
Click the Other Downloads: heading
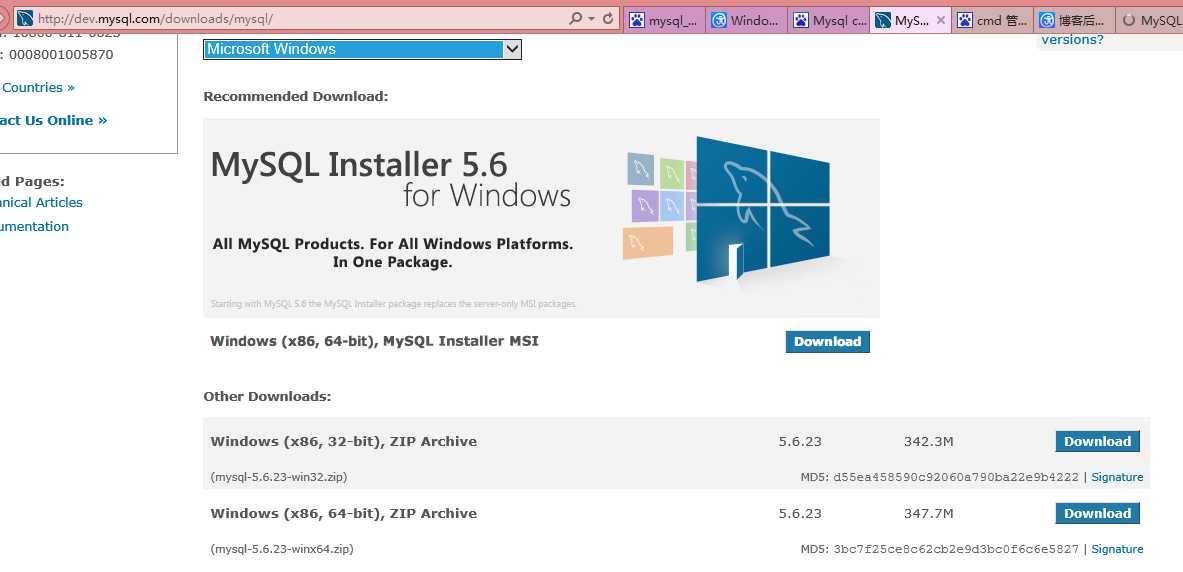tap(267, 396)
